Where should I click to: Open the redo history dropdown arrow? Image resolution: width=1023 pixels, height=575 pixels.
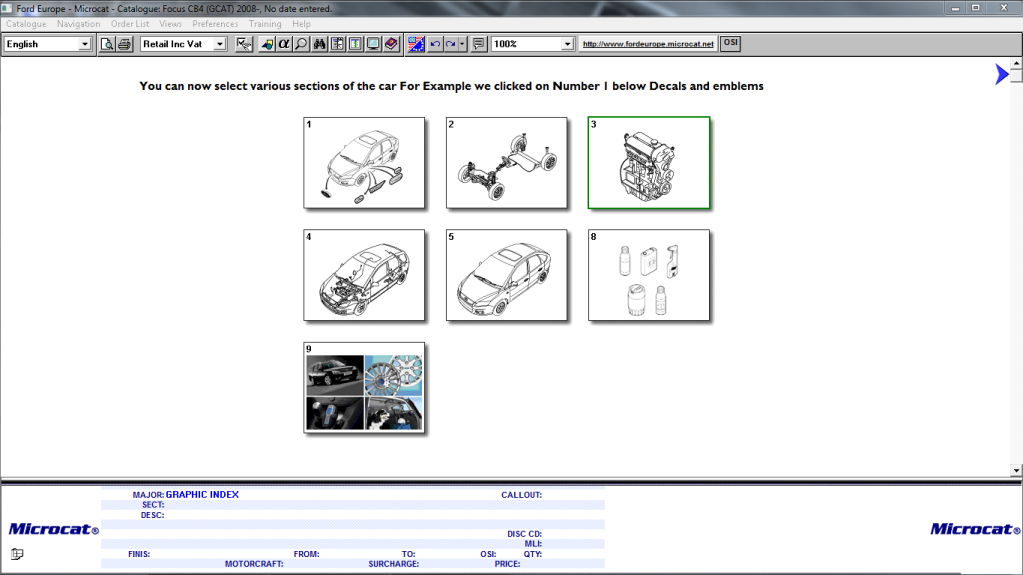click(x=462, y=44)
